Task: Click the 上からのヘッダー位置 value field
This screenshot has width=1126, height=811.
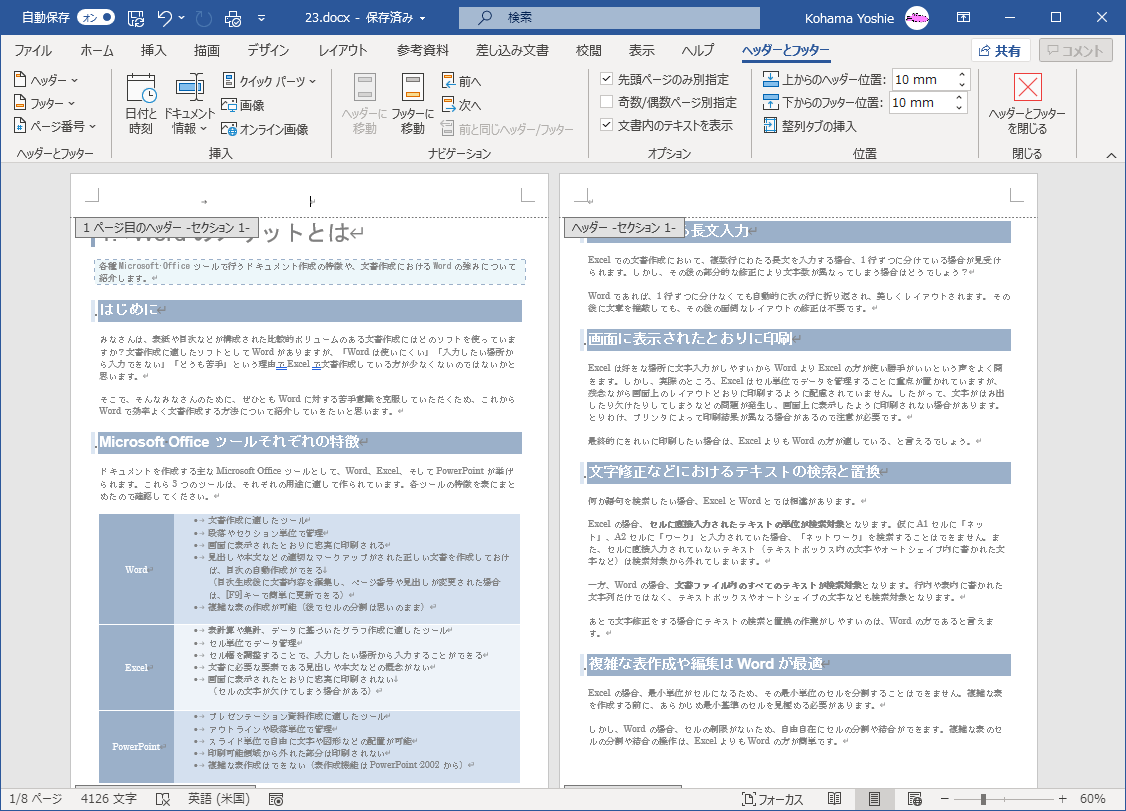Action: (922, 80)
